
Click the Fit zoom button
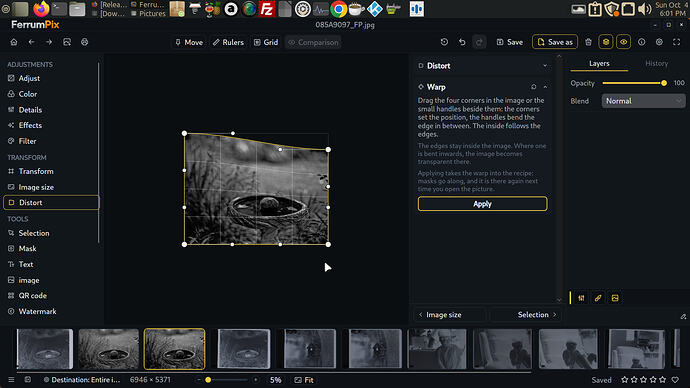[x=304, y=380]
